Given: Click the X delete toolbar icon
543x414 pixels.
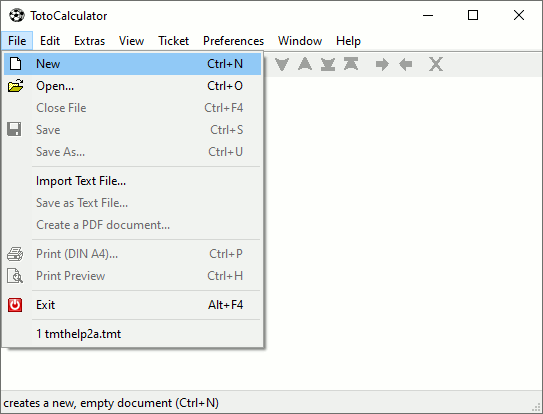Looking at the screenshot, I should (436, 64).
